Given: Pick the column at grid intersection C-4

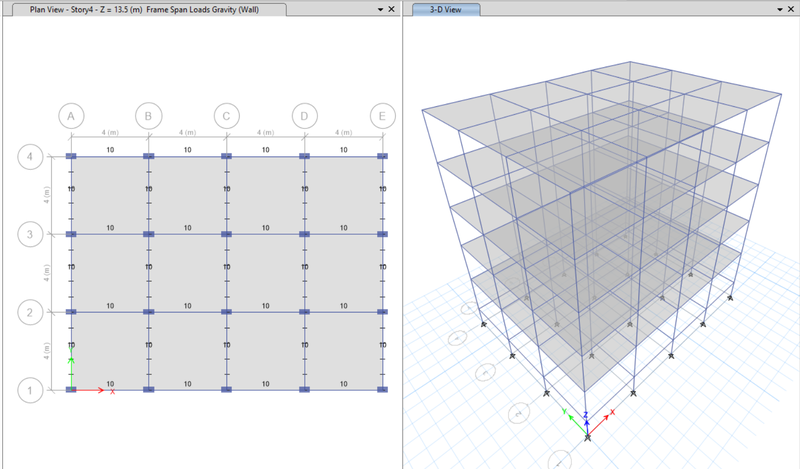Looking at the screenshot, I should coord(227,156).
